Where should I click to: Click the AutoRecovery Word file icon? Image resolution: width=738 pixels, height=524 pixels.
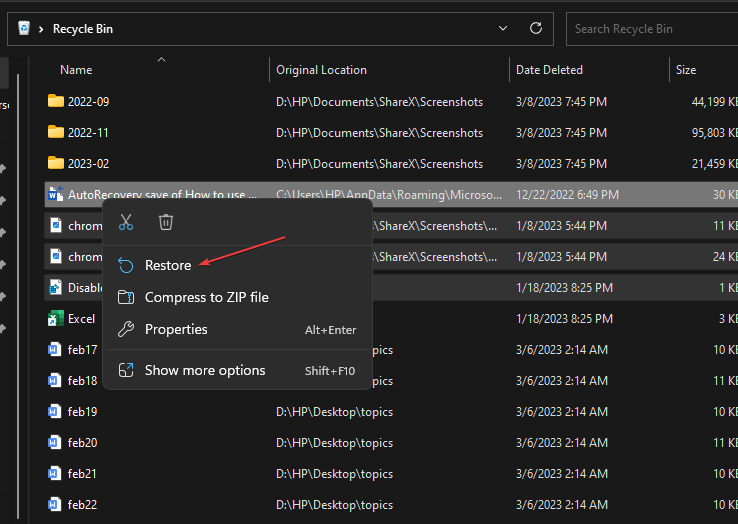pyautogui.click(x=56, y=194)
